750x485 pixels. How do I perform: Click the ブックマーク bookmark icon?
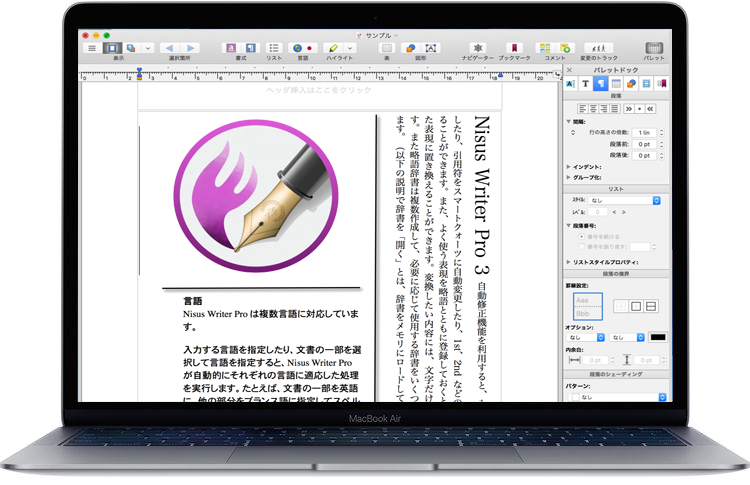click(x=514, y=48)
